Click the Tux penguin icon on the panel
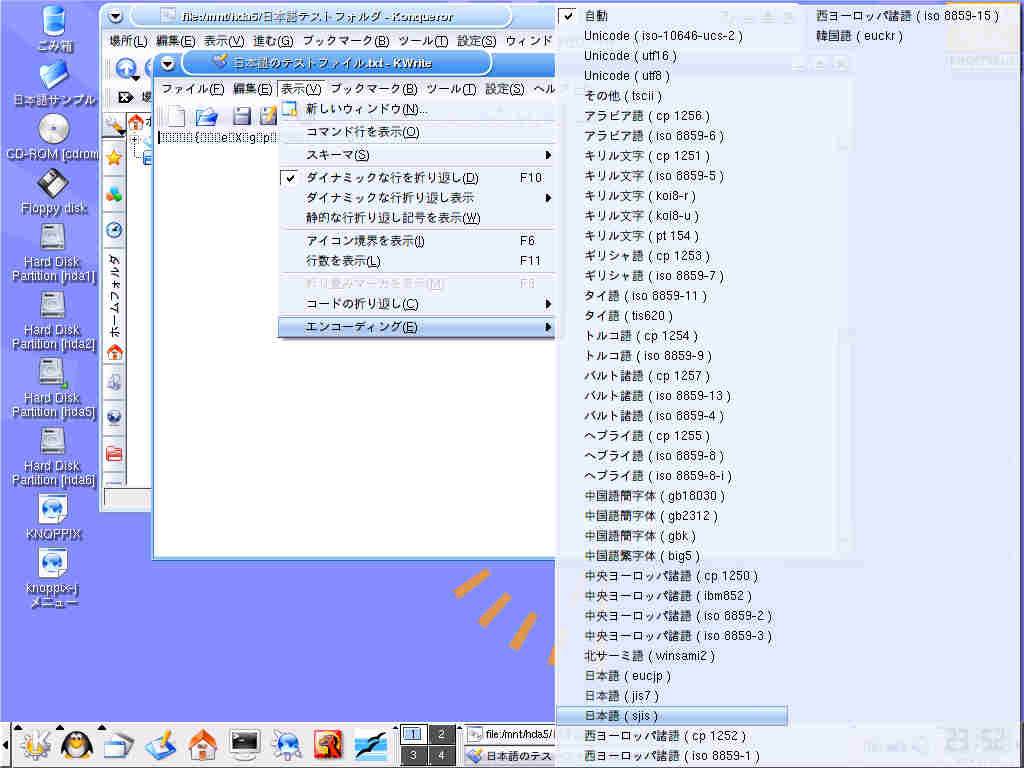The height and width of the screenshot is (768, 1024). (77, 744)
